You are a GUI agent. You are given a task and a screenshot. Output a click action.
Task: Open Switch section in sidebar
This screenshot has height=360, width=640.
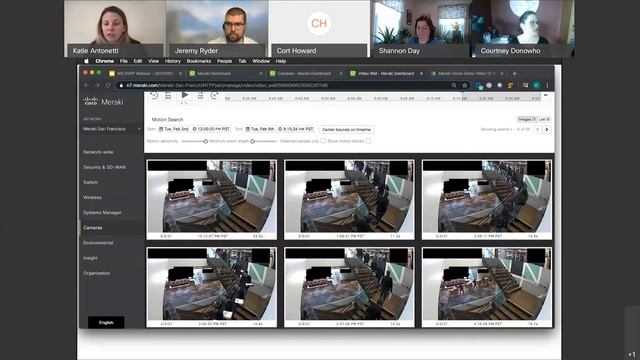coord(90,182)
